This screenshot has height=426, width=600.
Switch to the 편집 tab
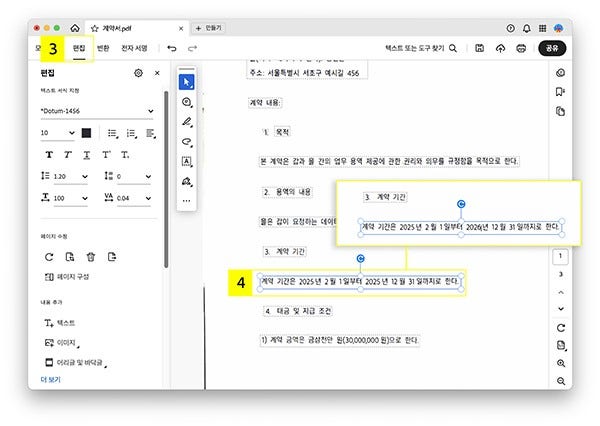79,48
